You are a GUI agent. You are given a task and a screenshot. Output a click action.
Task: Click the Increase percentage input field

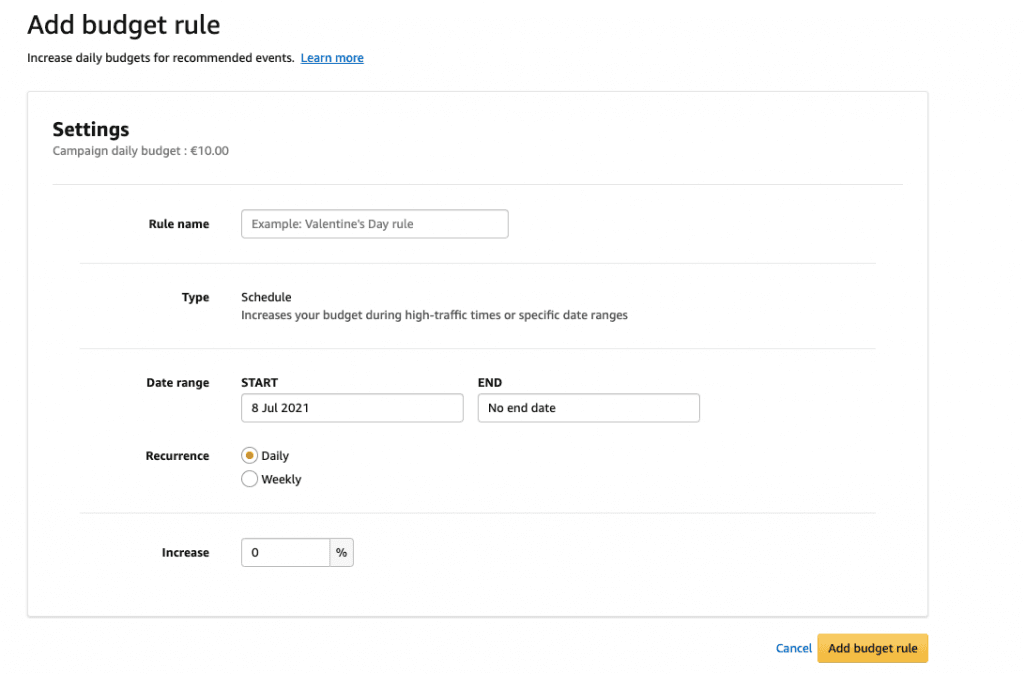(285, 552)
